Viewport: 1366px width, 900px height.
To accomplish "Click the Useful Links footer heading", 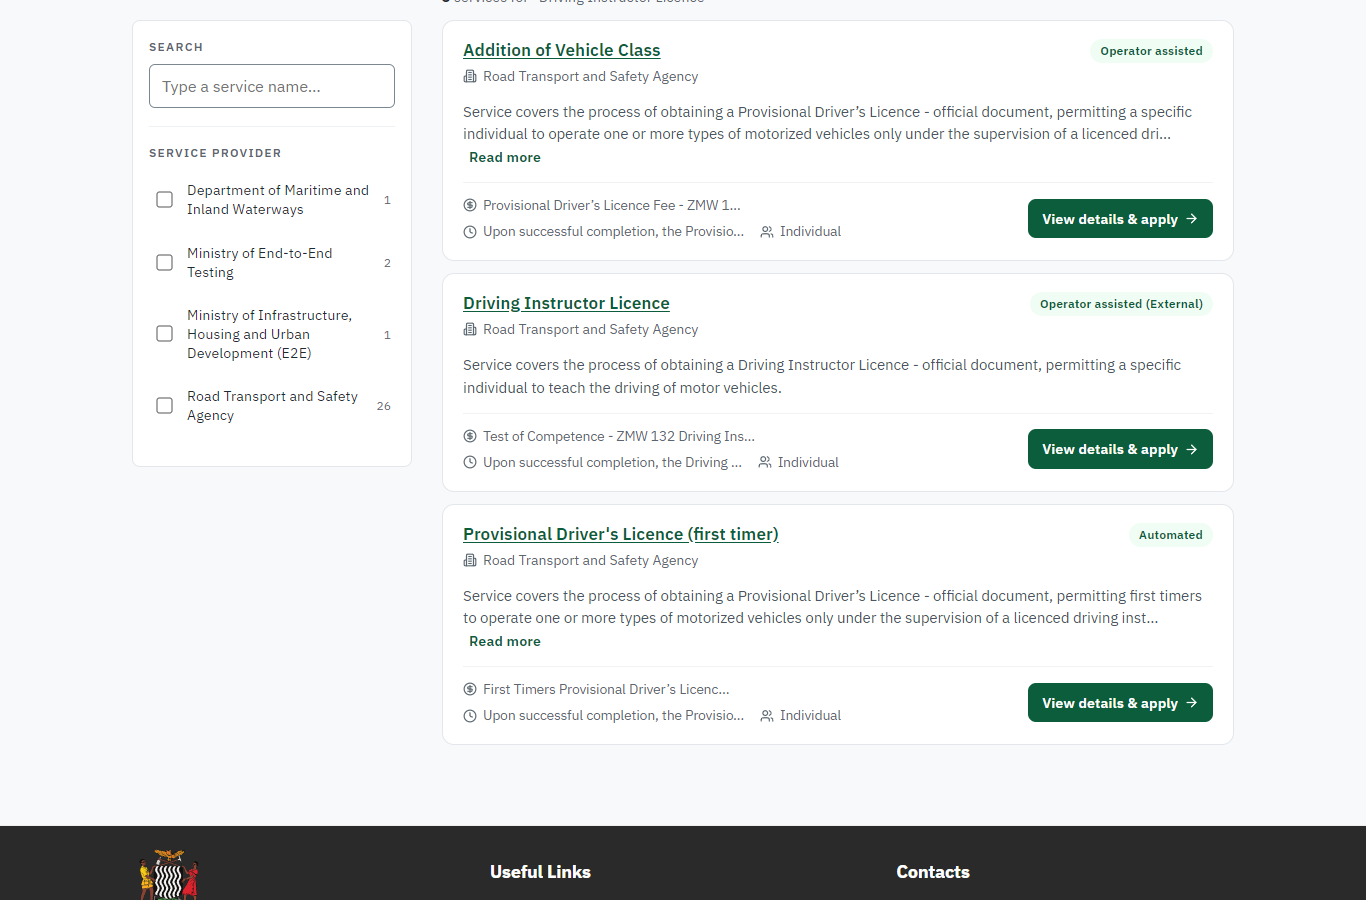I will (540, 872).
